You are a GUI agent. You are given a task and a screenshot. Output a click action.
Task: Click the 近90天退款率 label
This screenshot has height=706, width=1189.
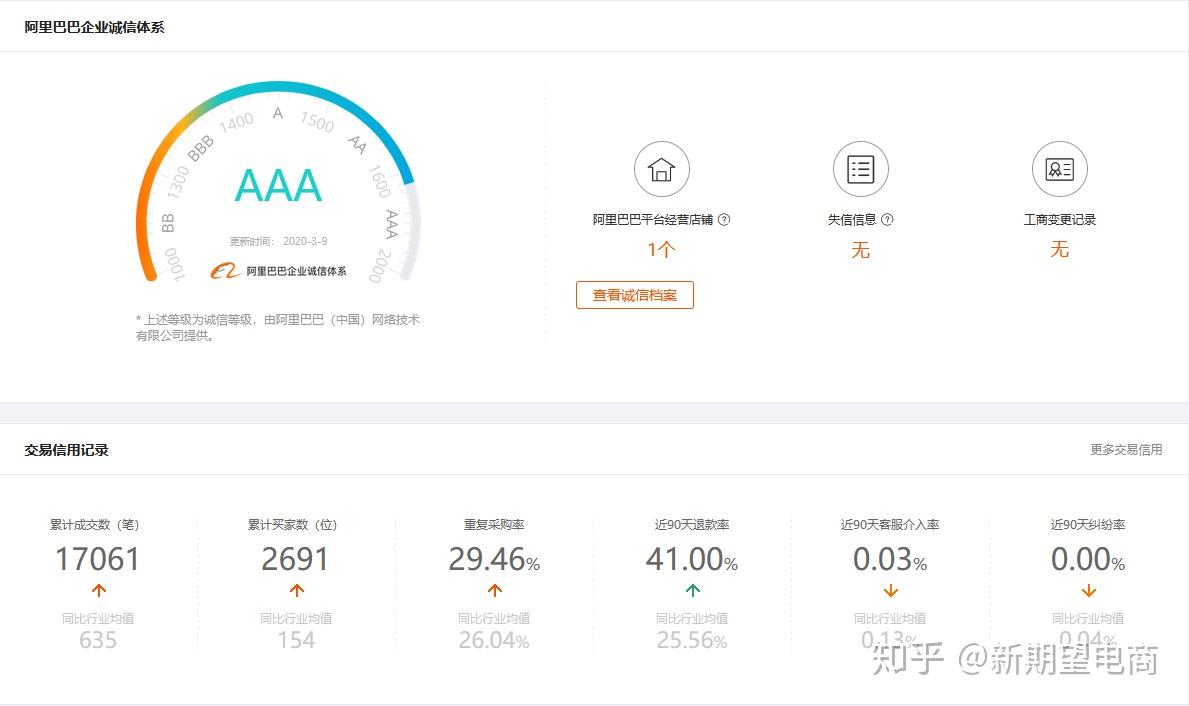point(692,525)
